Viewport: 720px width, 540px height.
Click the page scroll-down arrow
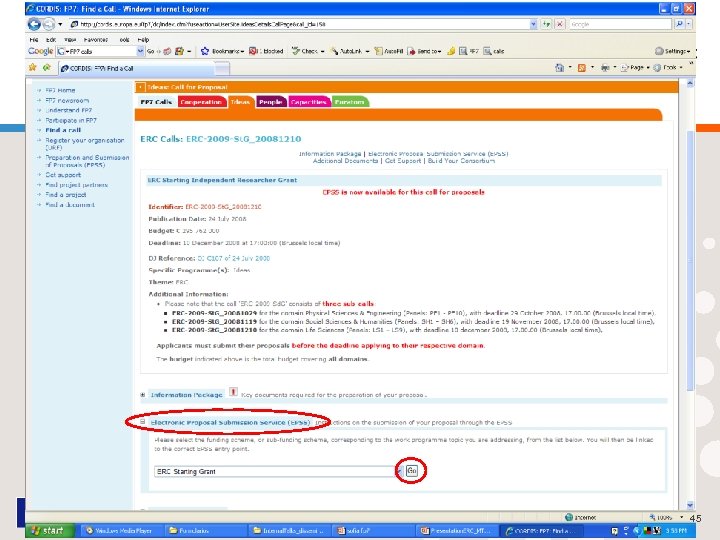[690, 506]
